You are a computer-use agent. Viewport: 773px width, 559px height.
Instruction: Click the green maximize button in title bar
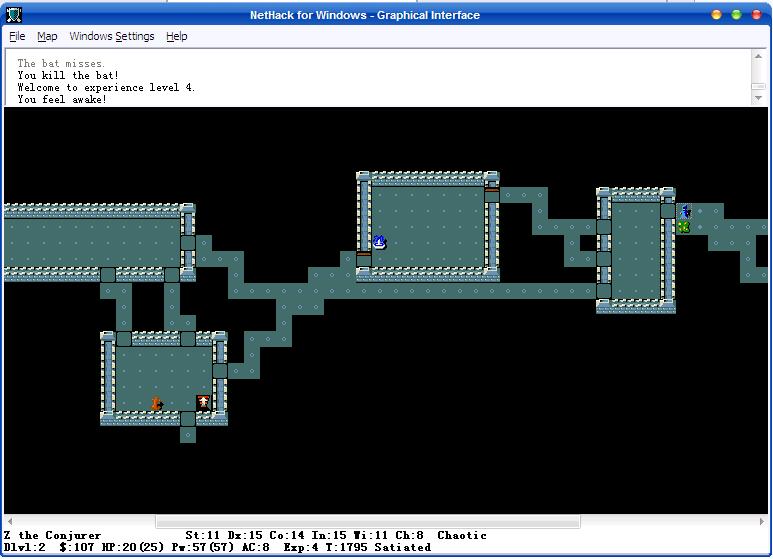coord(737,15)
